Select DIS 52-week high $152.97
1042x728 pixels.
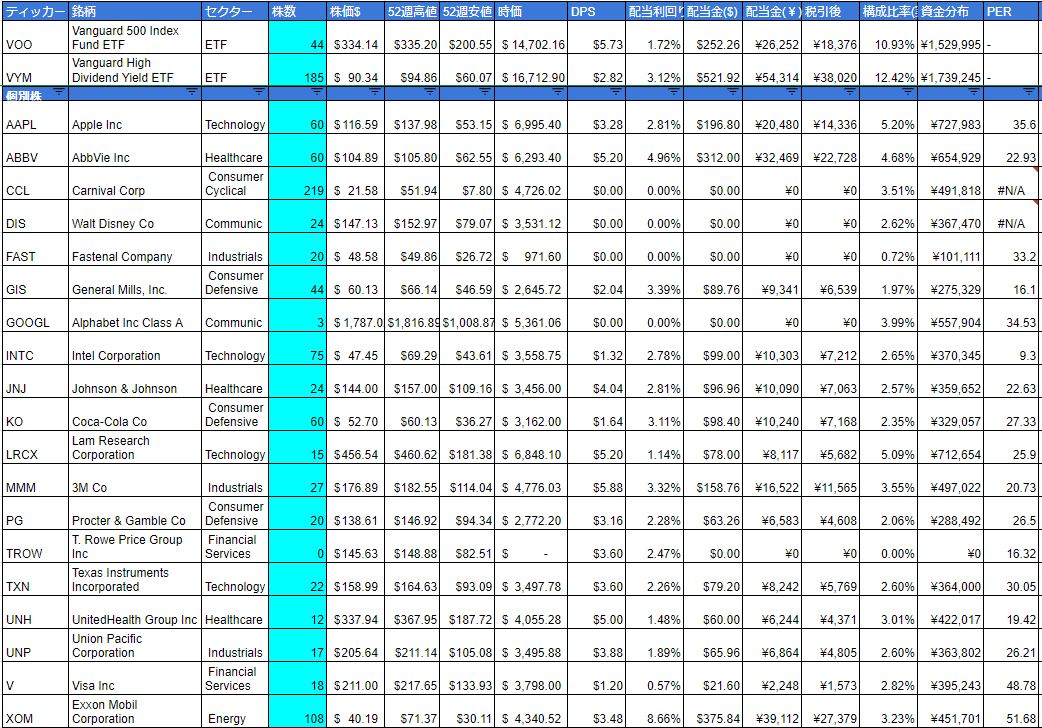[412, 216]
